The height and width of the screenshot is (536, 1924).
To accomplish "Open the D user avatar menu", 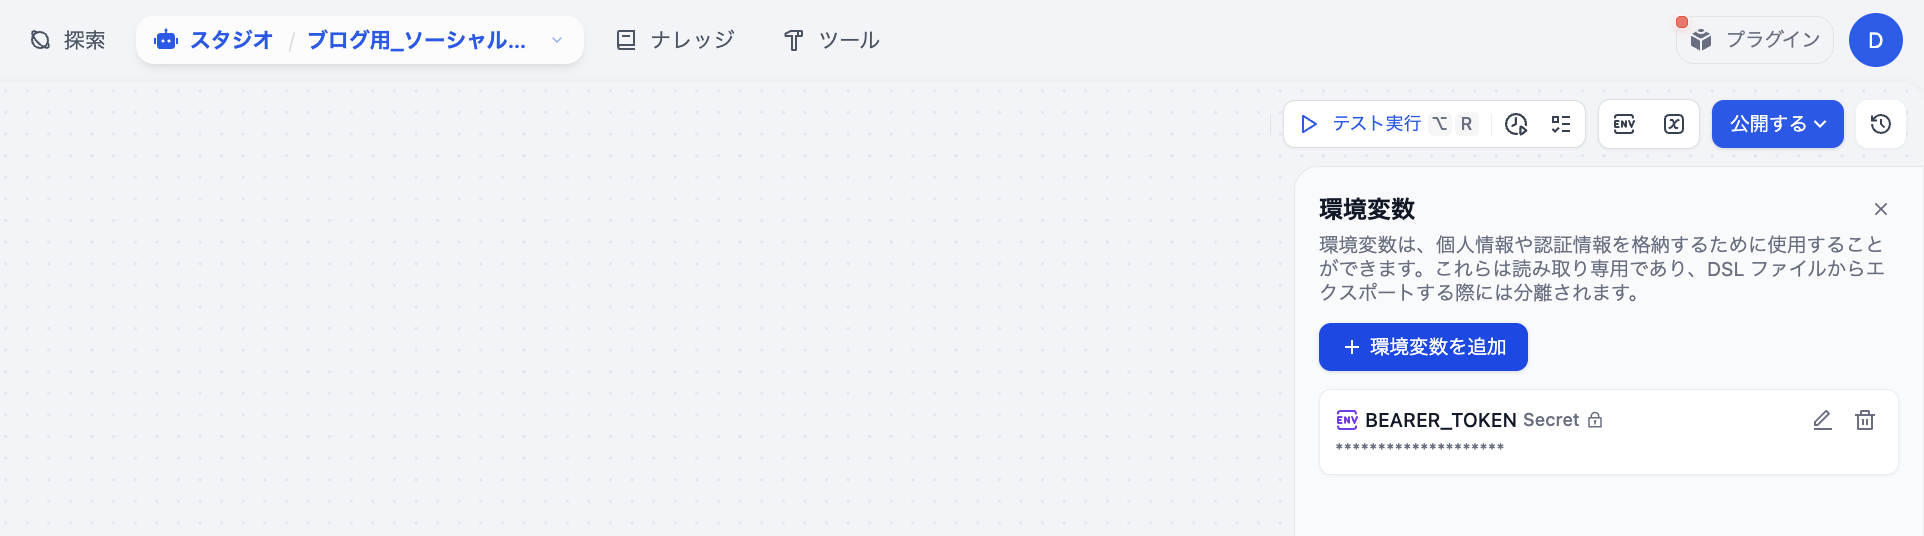I will (1876, 40).
